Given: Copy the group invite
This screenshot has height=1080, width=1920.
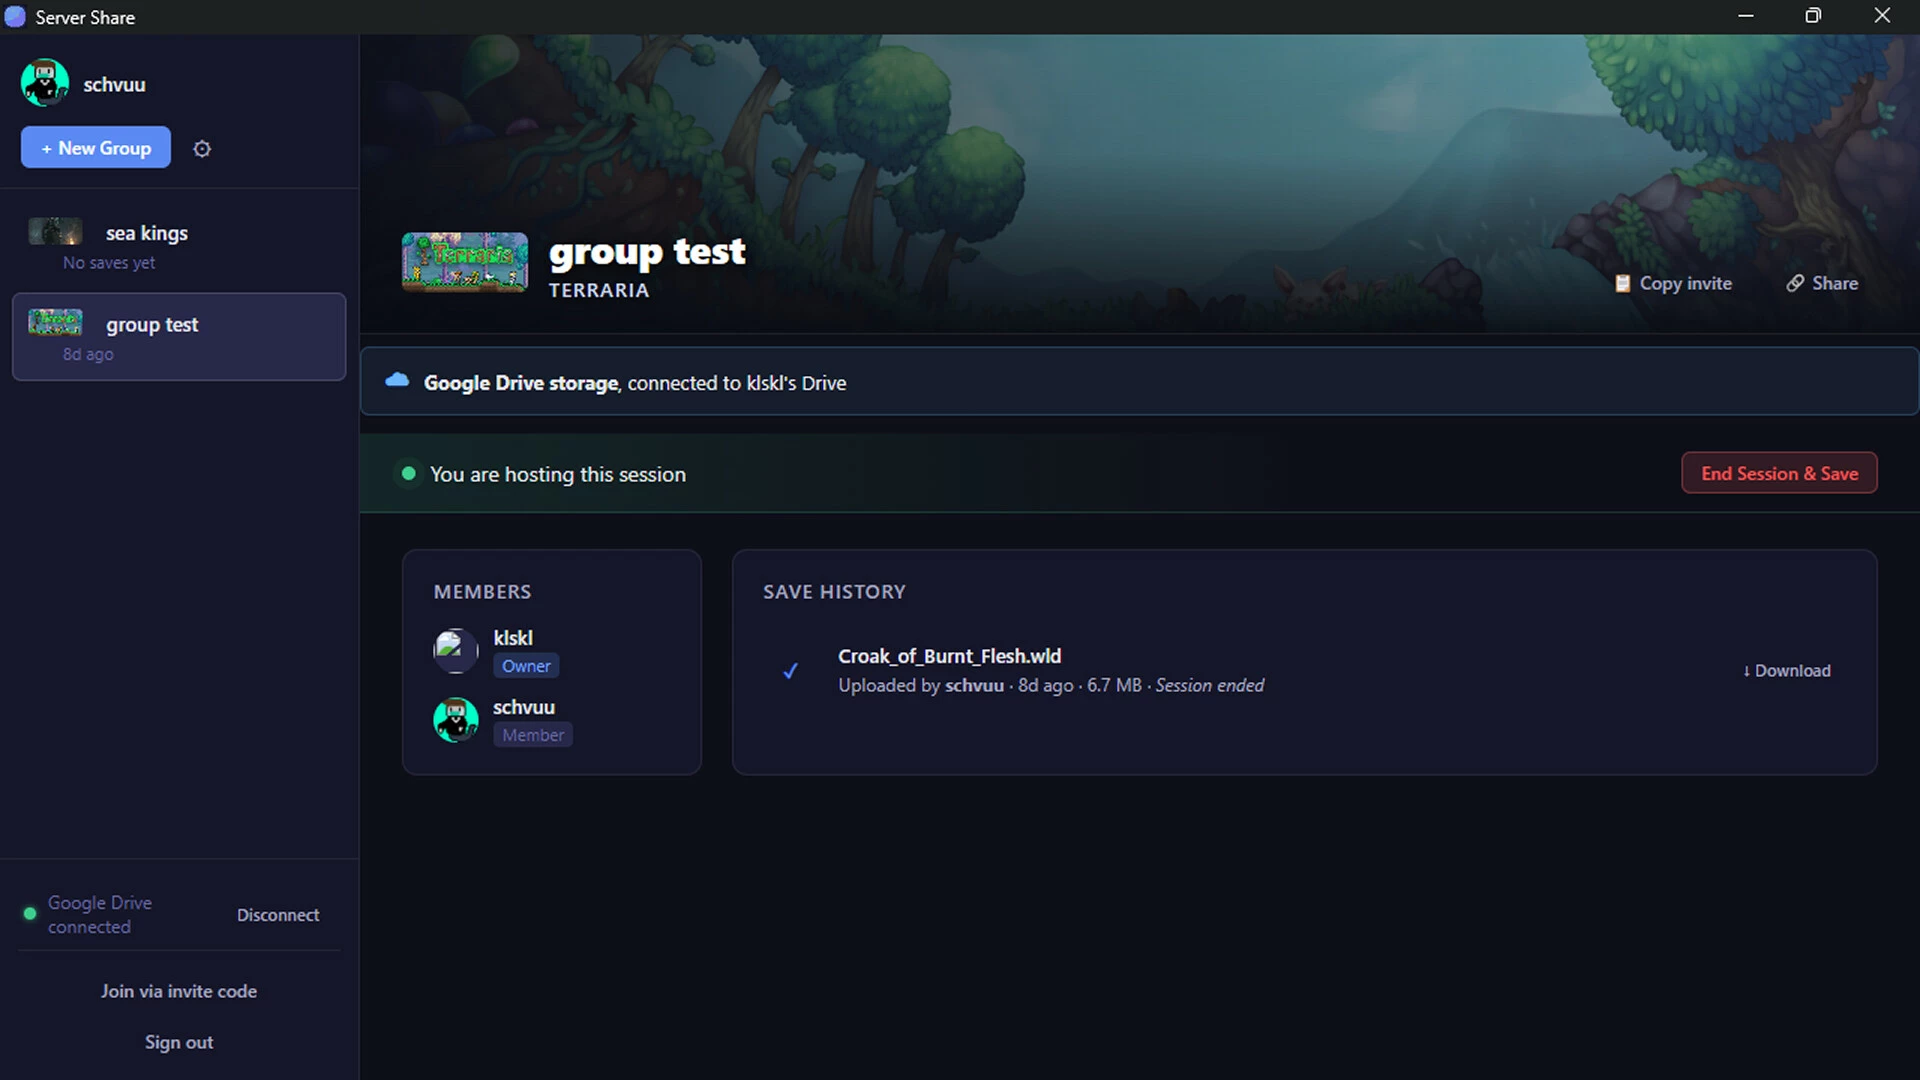Looking at the screenshot, I should [x=1673, y=283].
